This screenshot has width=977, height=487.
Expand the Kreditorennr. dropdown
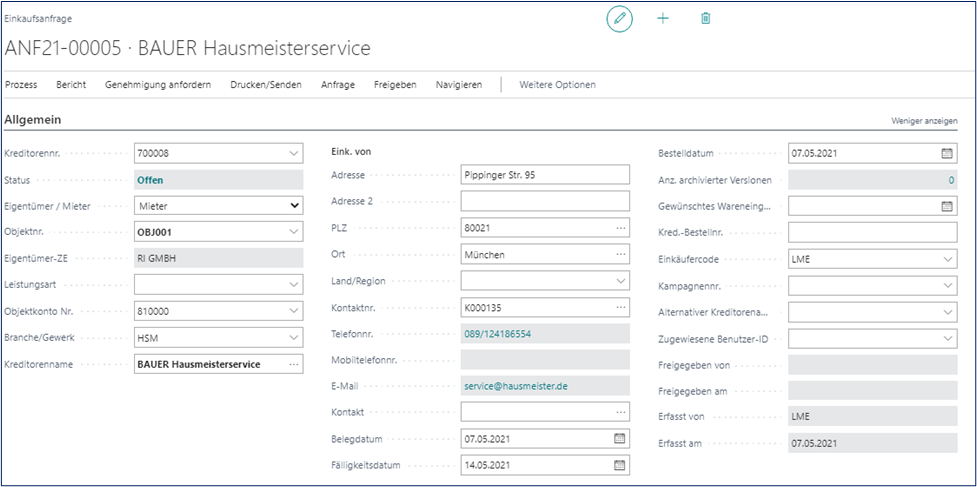tap(293, 154)
